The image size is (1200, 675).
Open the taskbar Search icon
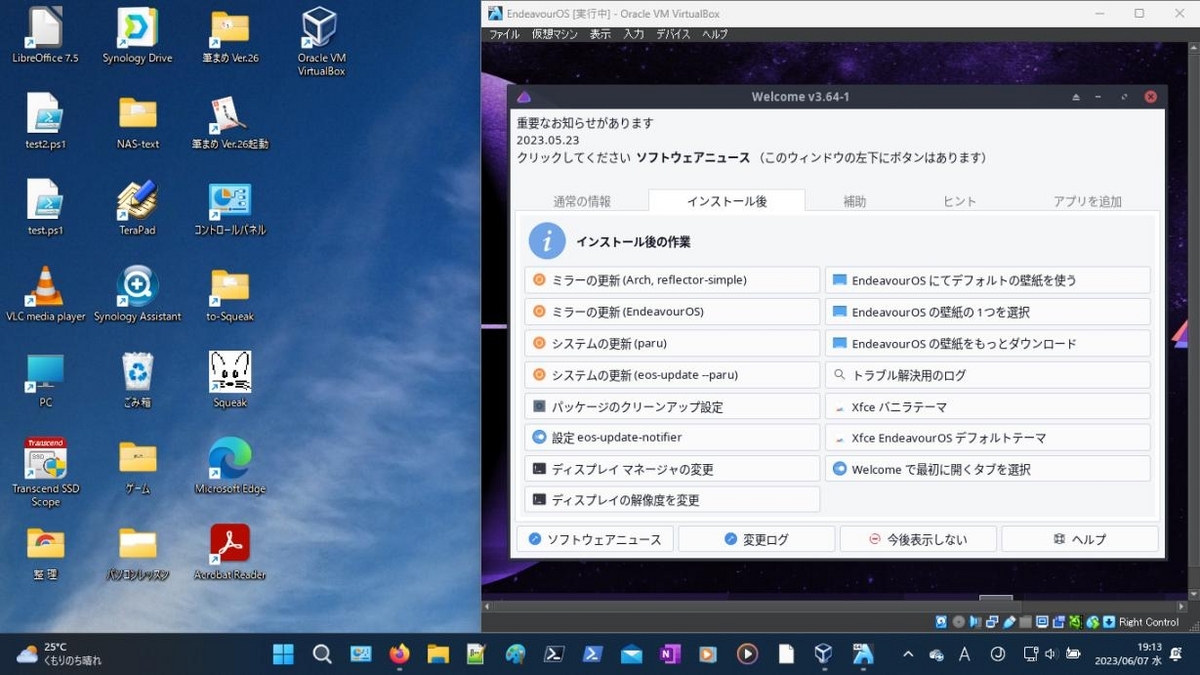pos(322,654)
